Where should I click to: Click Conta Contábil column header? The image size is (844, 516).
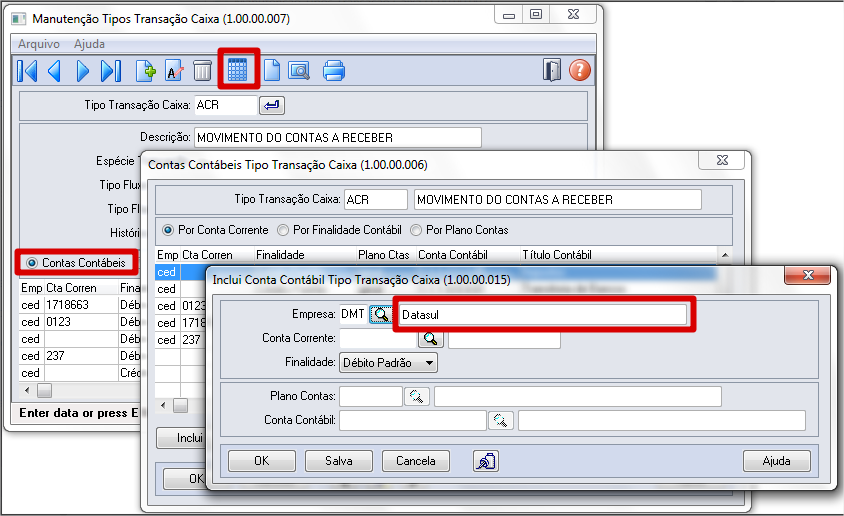tap(453, 255)
